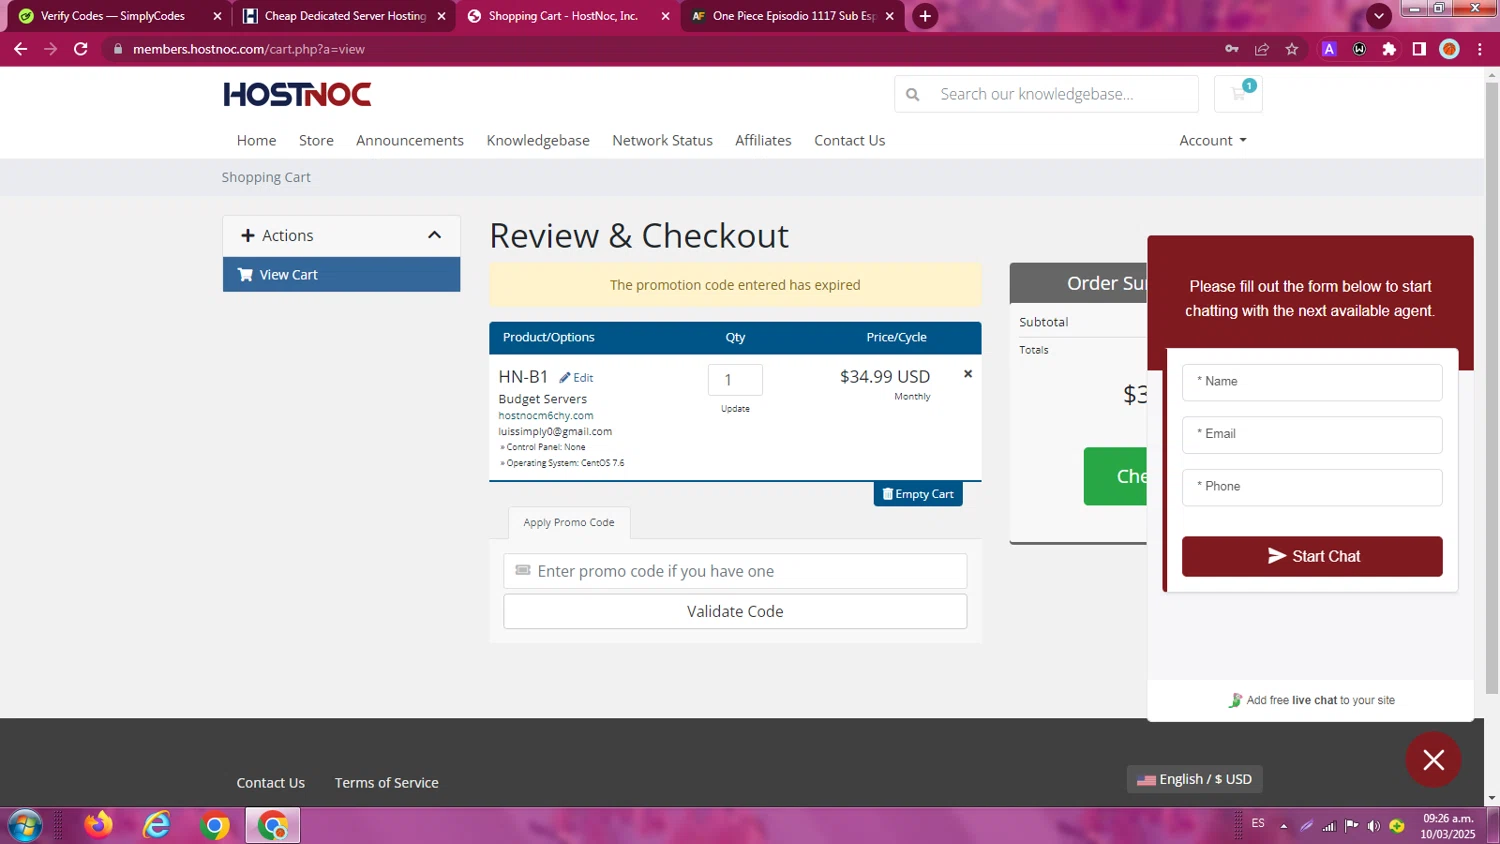The image size is (1500, 844).
Task: Launch Internet Explorer from the taskbar
Action: [x=156, y=826]
